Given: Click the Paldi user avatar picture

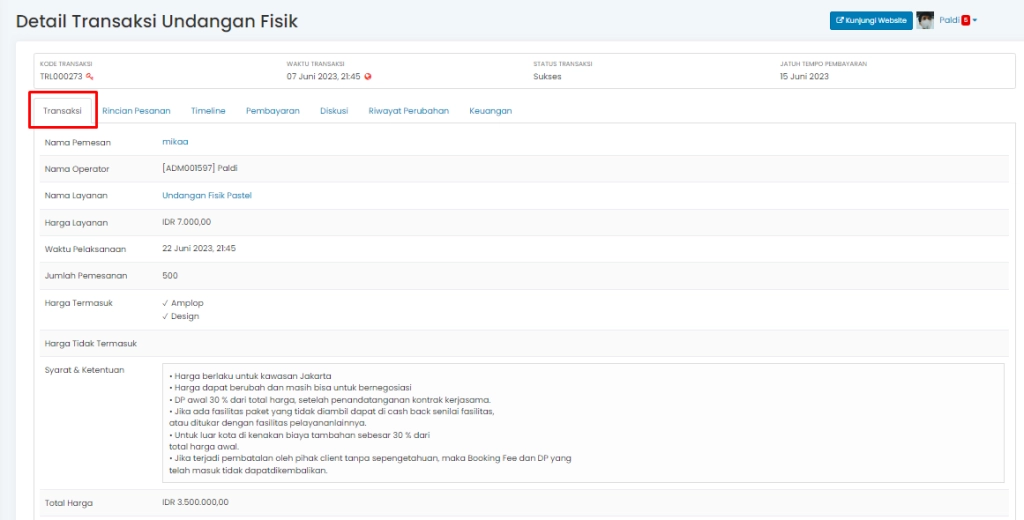Looking at the screenshot, I should coord(925,20).
